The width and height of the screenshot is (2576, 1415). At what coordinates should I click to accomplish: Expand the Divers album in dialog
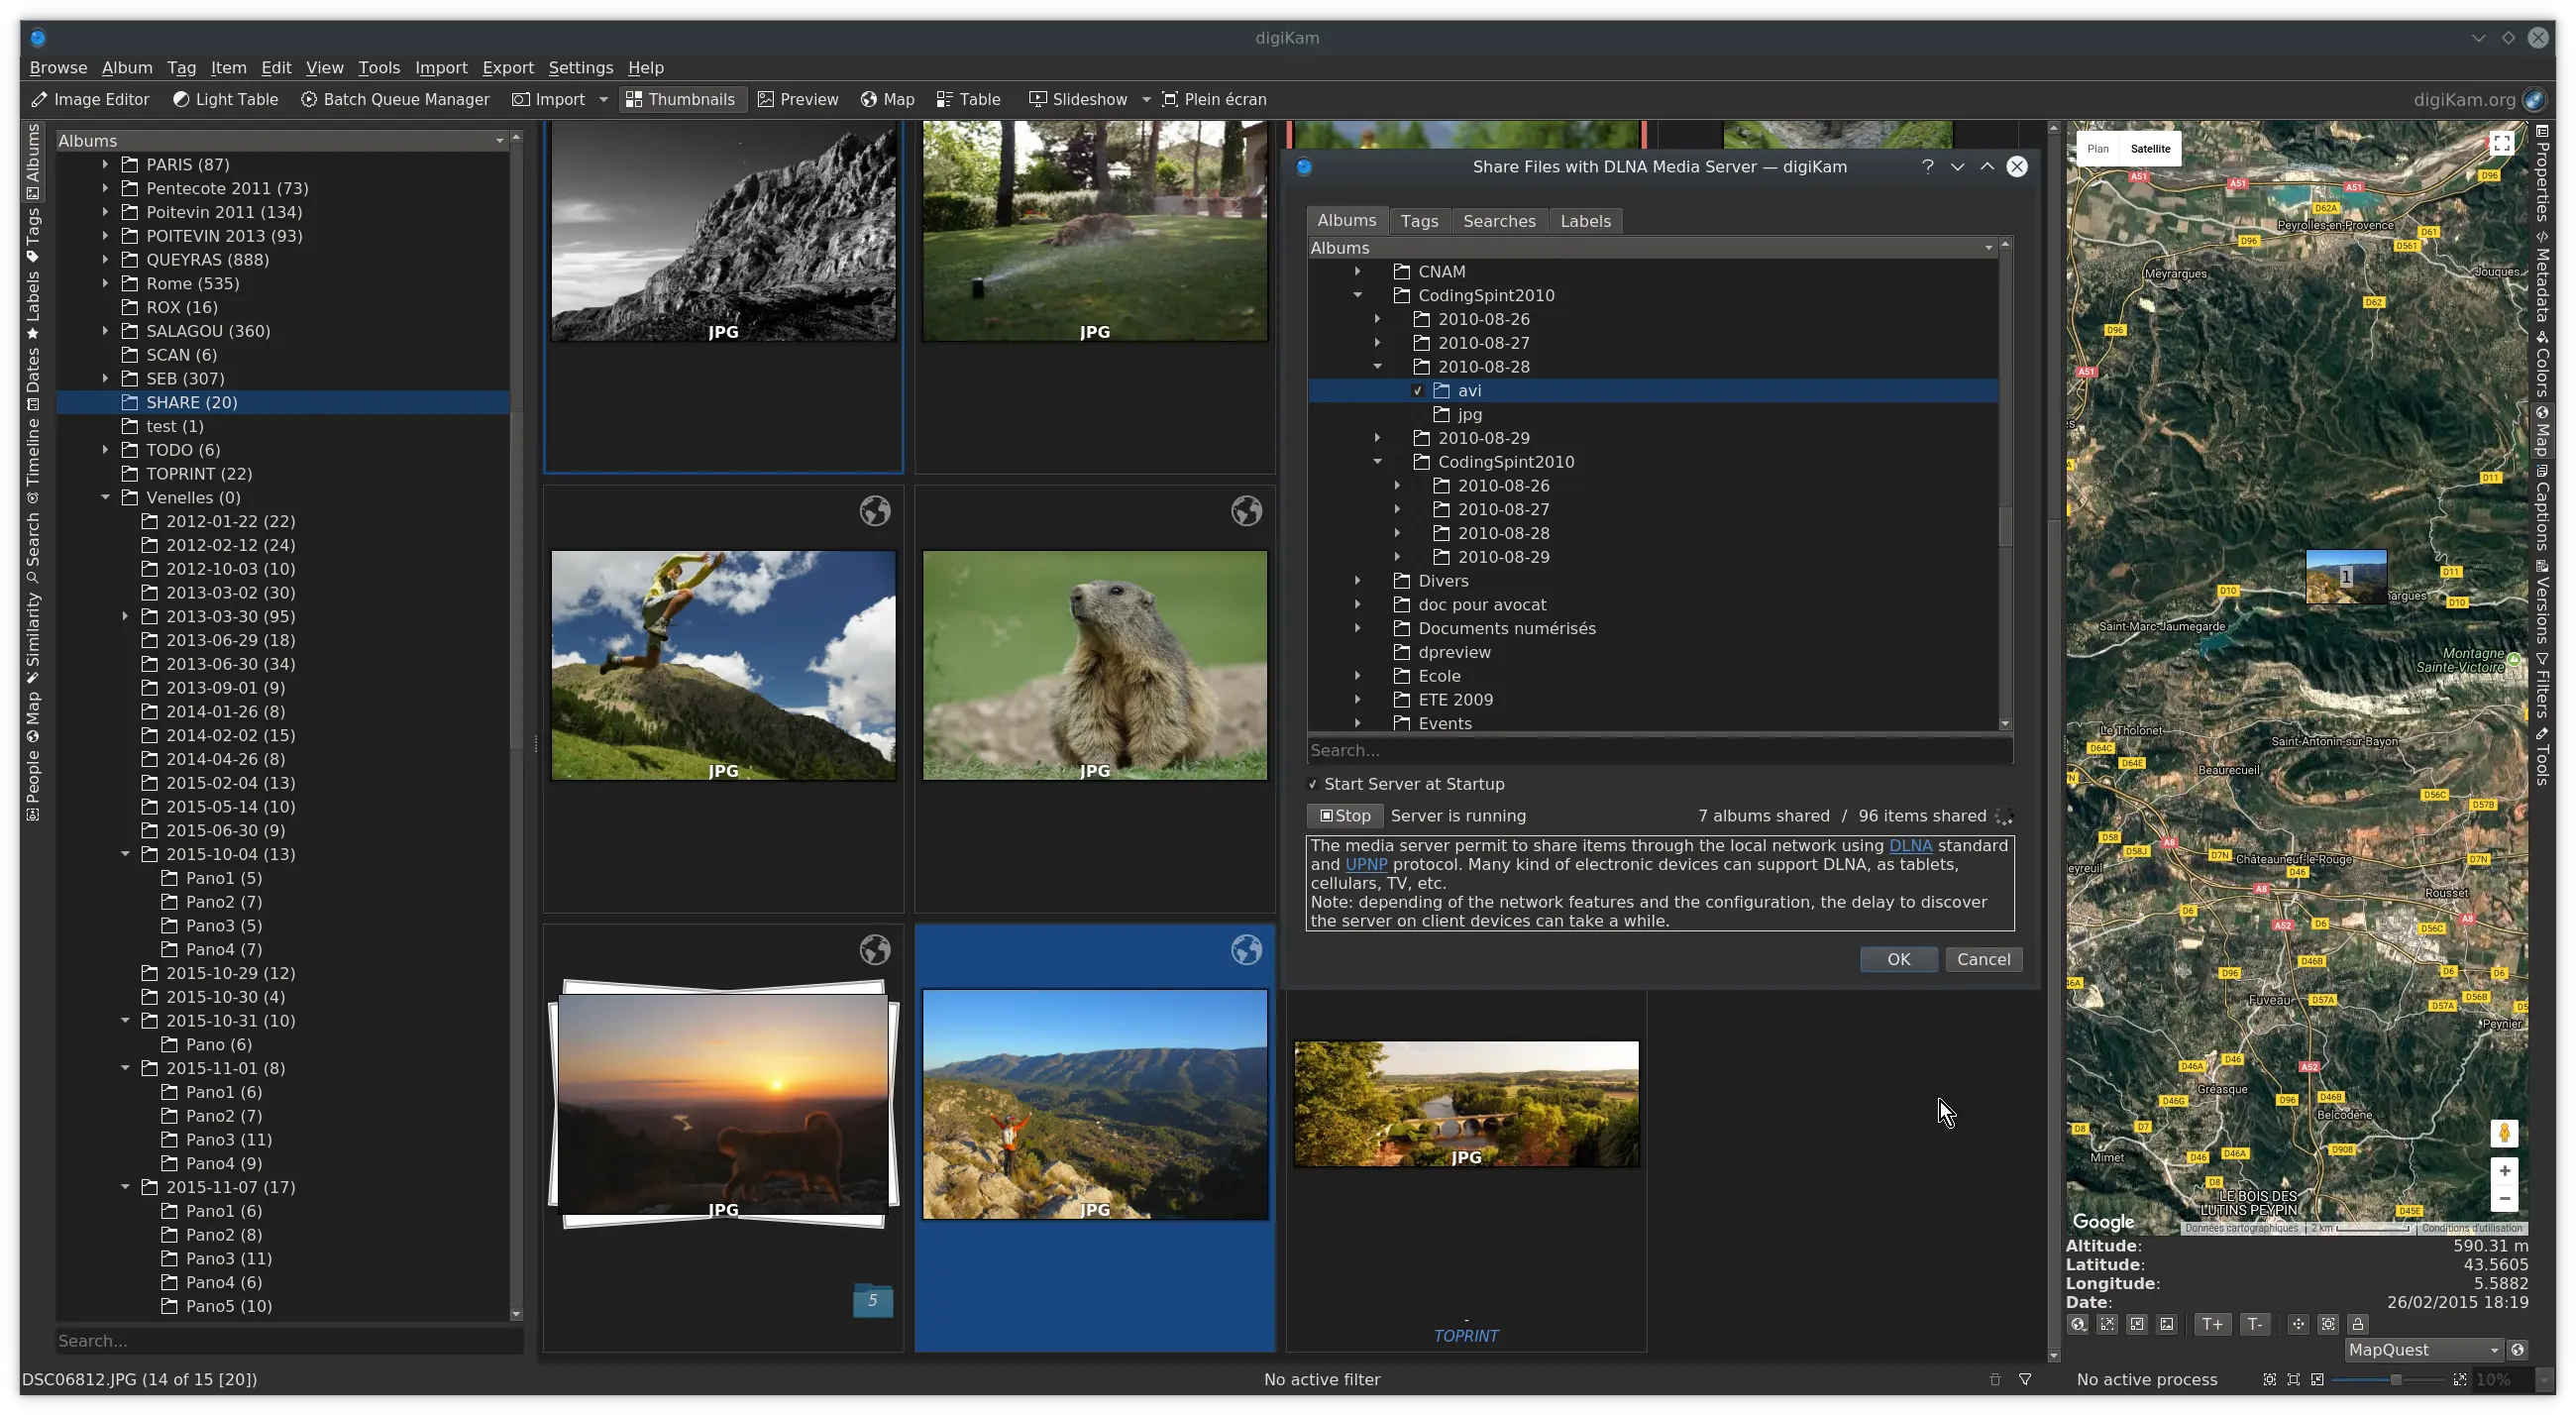point(1357,581)
